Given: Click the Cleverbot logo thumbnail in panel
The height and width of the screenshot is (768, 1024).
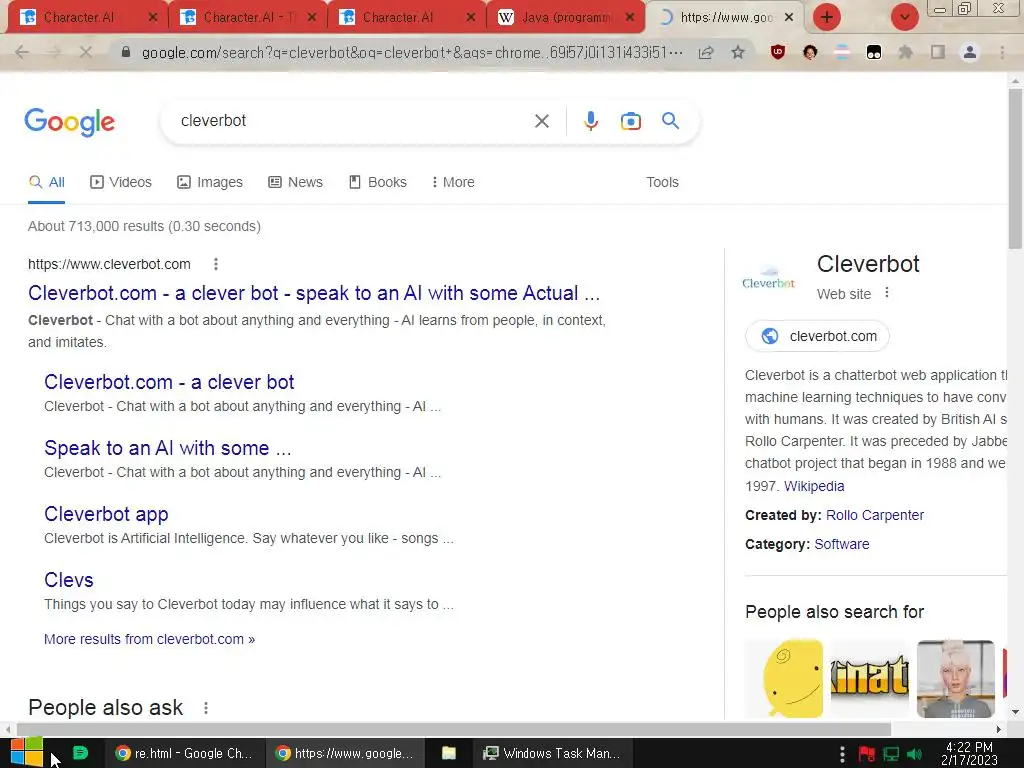Looking at the screenshot, I should 769,279.
